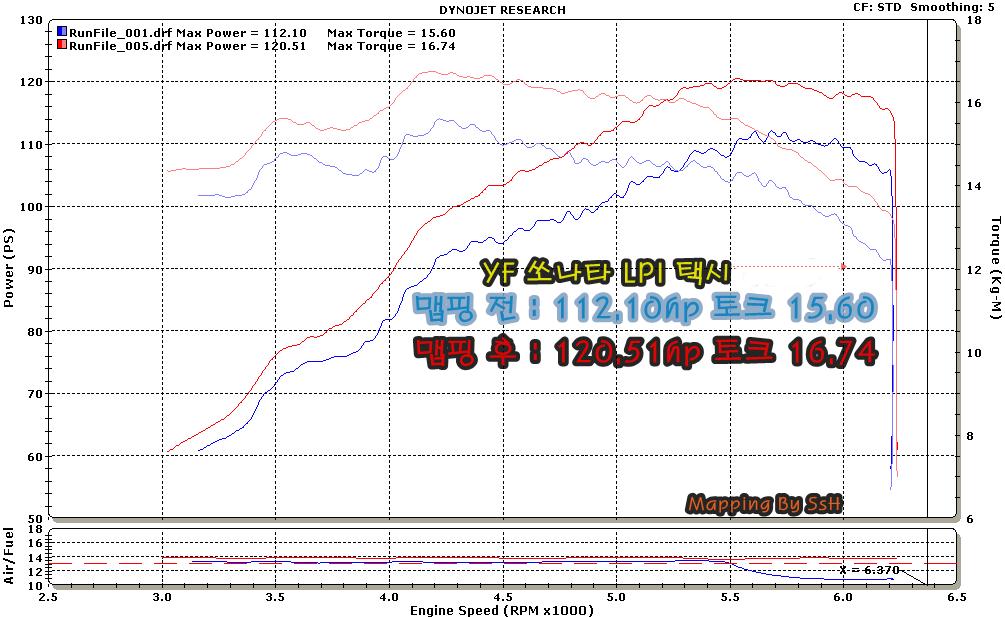Click the 100 tick on the power axis
The image size is (1005, 617).
click(x=31, y=207)
